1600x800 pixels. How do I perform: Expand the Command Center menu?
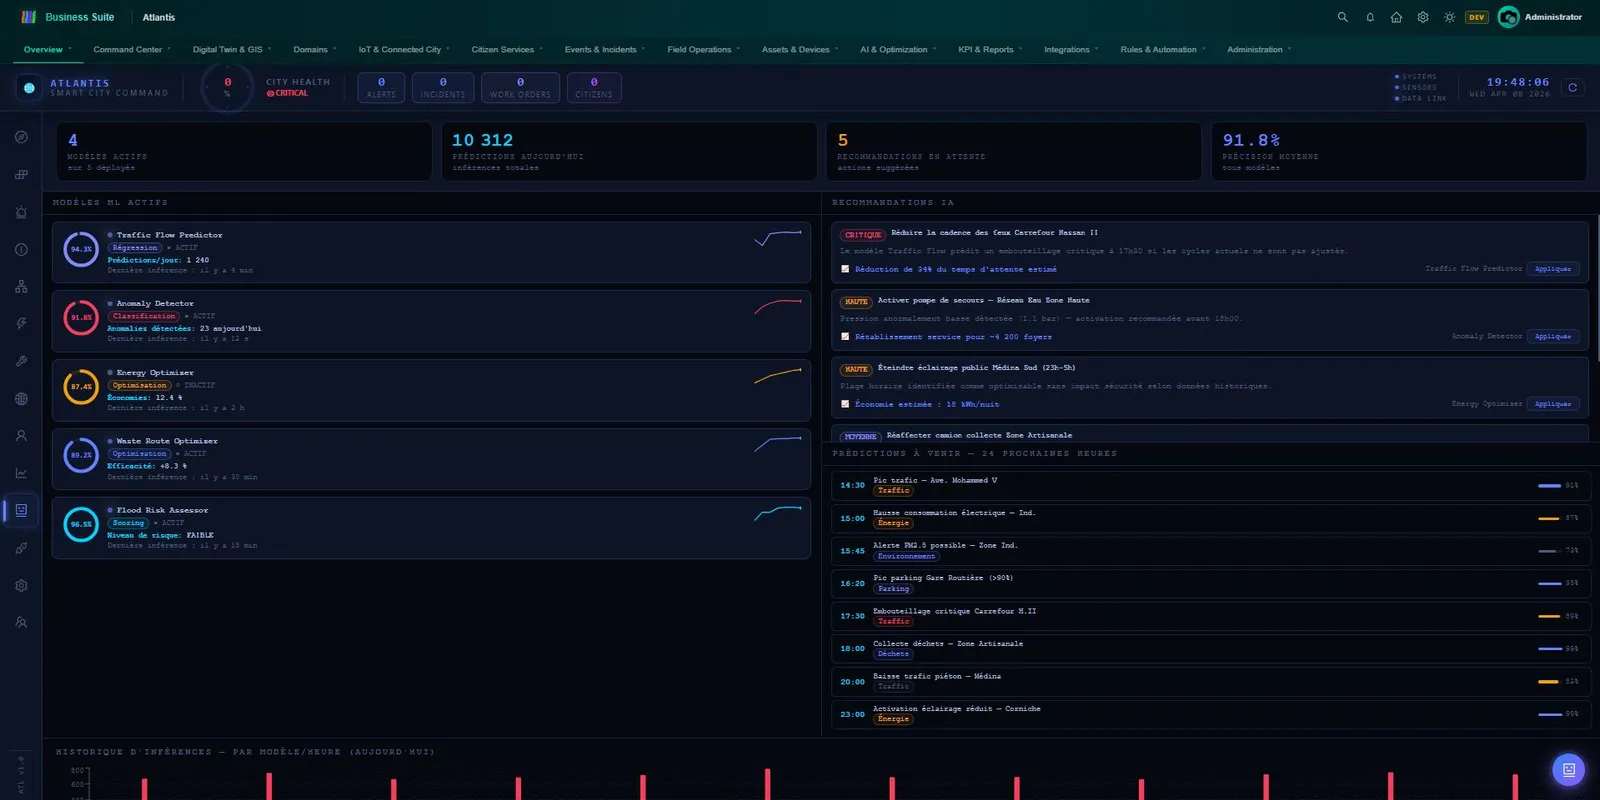click(132, 49)
